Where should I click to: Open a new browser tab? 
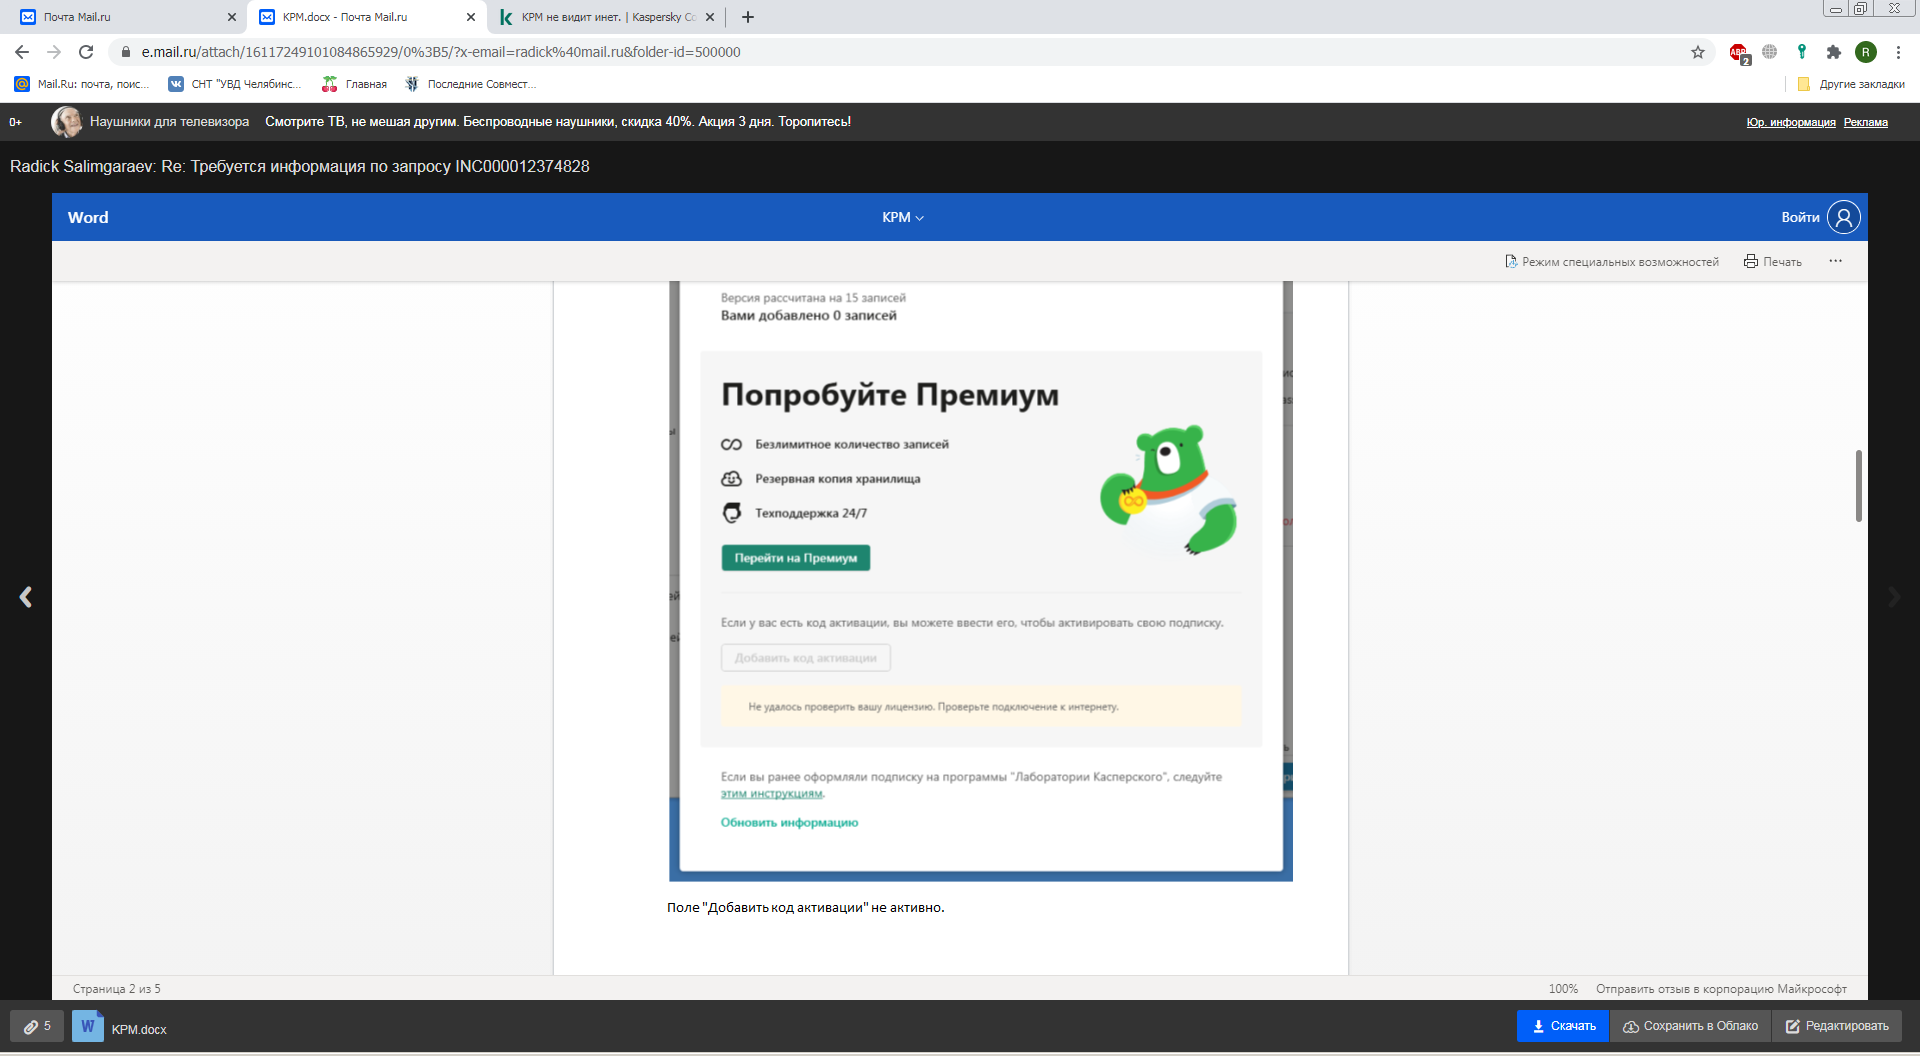(748, 17)
